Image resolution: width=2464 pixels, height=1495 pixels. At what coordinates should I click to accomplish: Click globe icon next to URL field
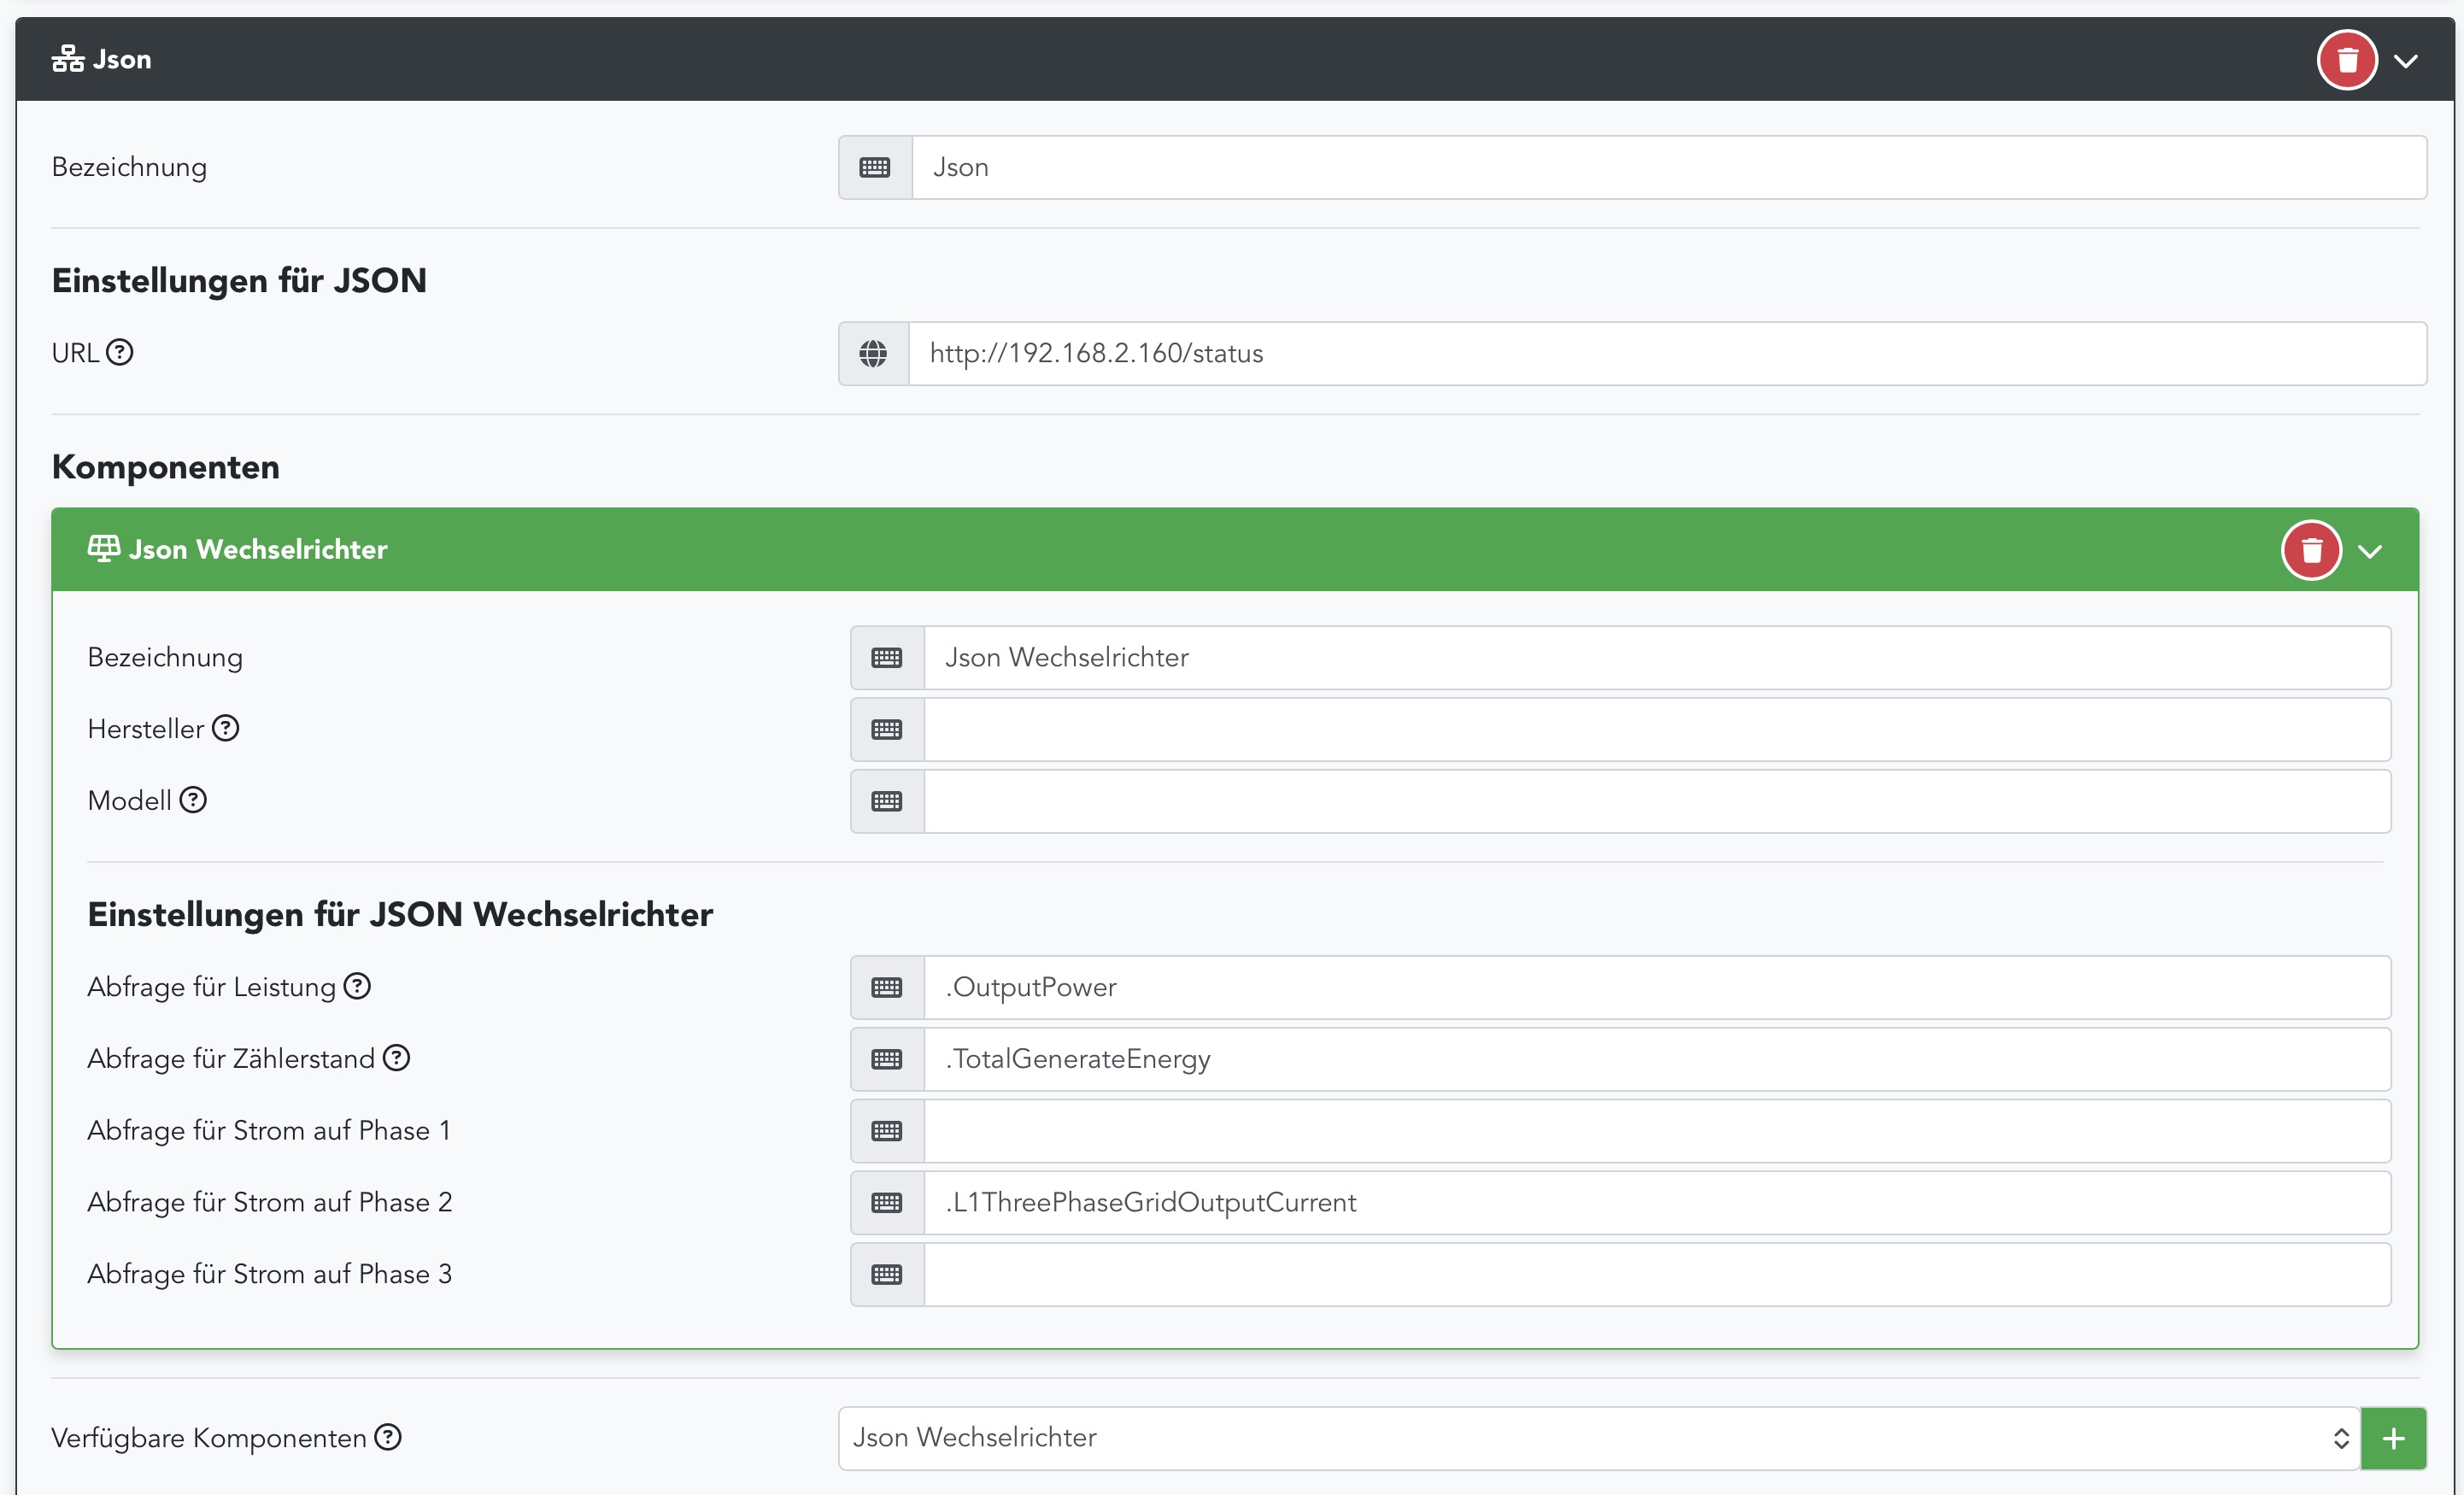click(873, 354)
